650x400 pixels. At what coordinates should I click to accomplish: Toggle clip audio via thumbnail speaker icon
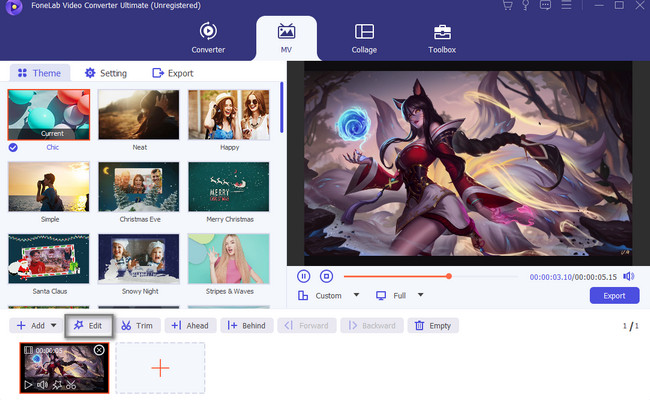pyautogui.click(x=42, y=385)
